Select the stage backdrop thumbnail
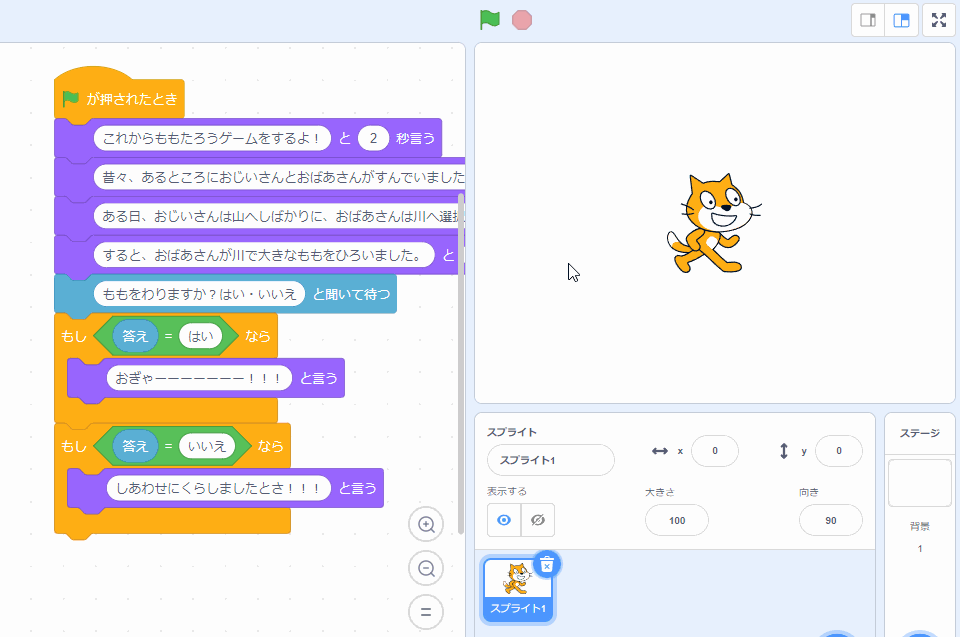The height and width of the screenshot is (637, 960). point(920,483)
